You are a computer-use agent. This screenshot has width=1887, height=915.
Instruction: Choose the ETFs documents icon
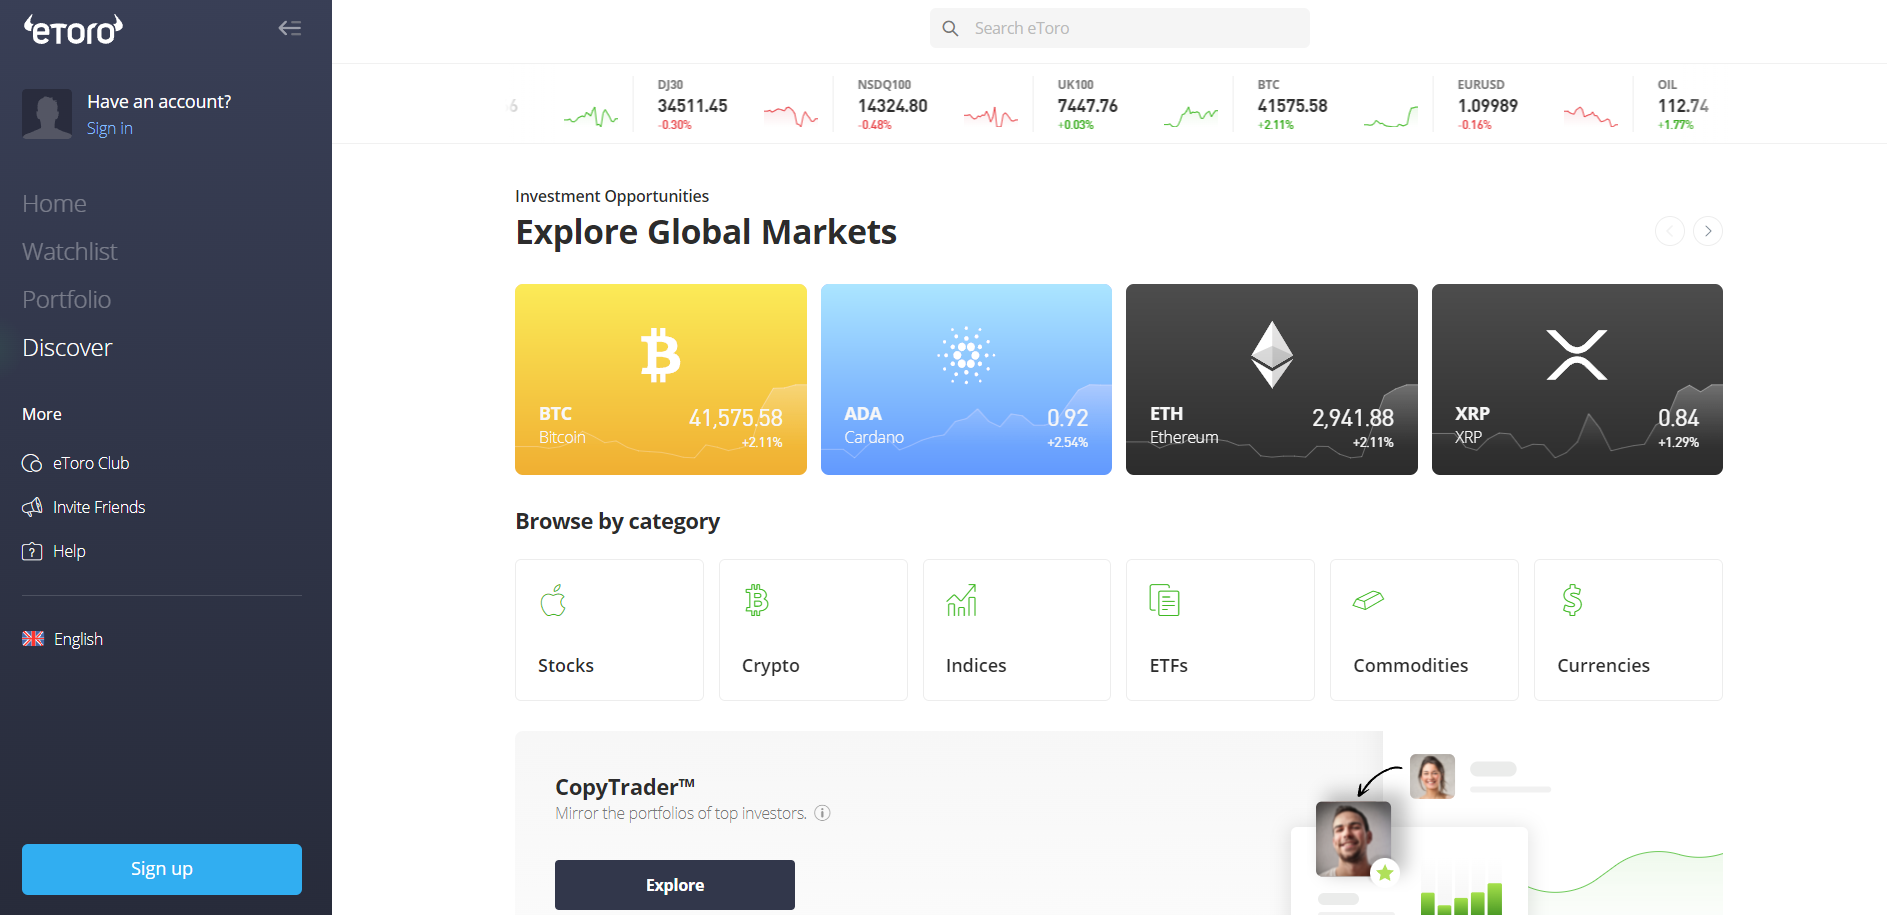(1165, 600)
